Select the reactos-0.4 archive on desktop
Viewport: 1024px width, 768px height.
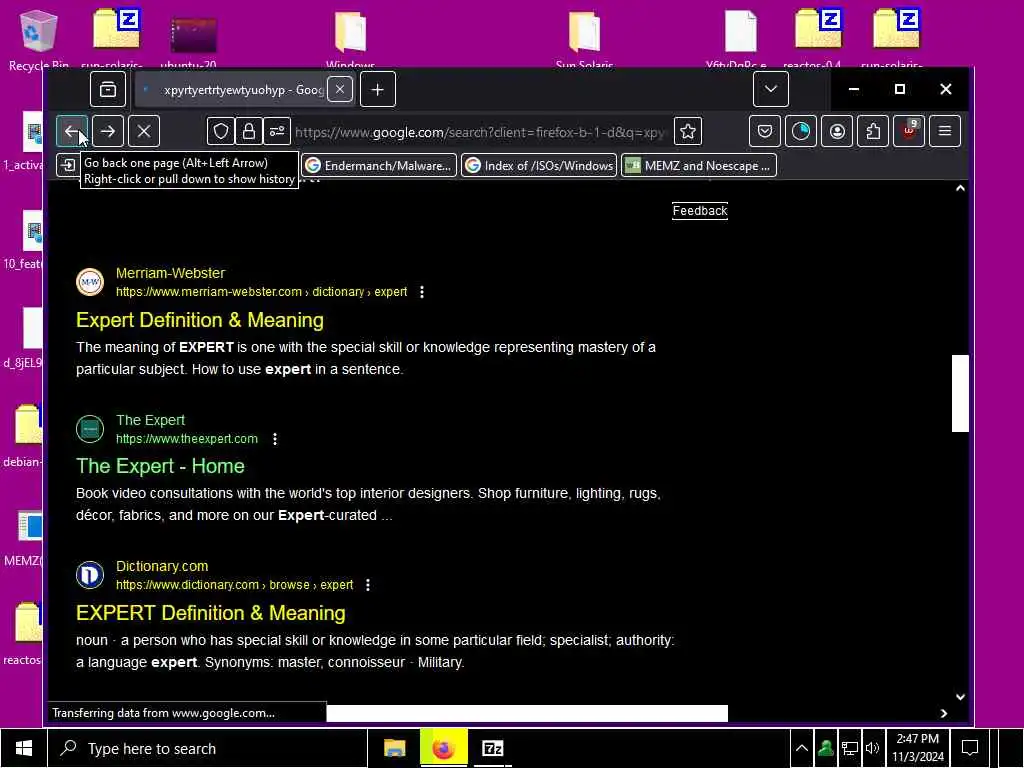coord(817,38)
